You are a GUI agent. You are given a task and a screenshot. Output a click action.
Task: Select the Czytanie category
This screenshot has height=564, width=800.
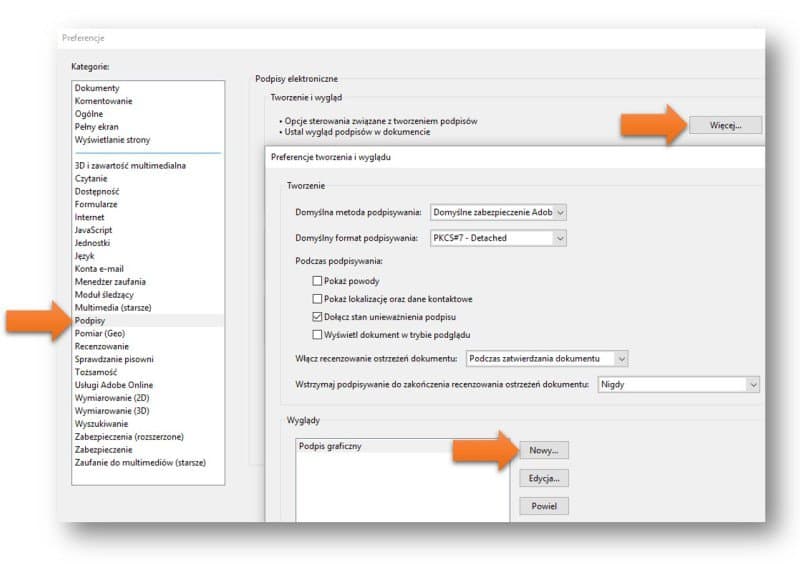point(147,178)
